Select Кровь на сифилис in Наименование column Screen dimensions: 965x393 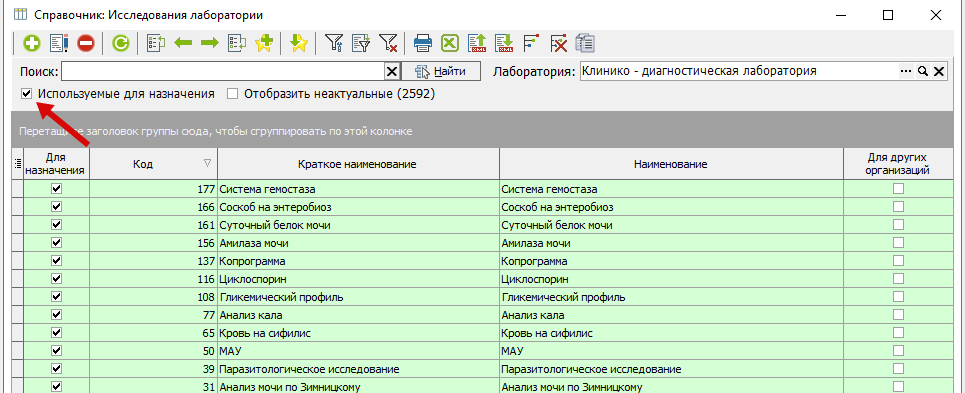[671, 333]
